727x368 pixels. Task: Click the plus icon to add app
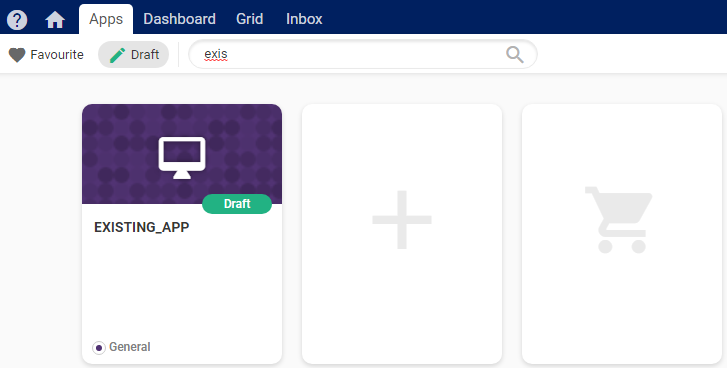coord(402,220)
